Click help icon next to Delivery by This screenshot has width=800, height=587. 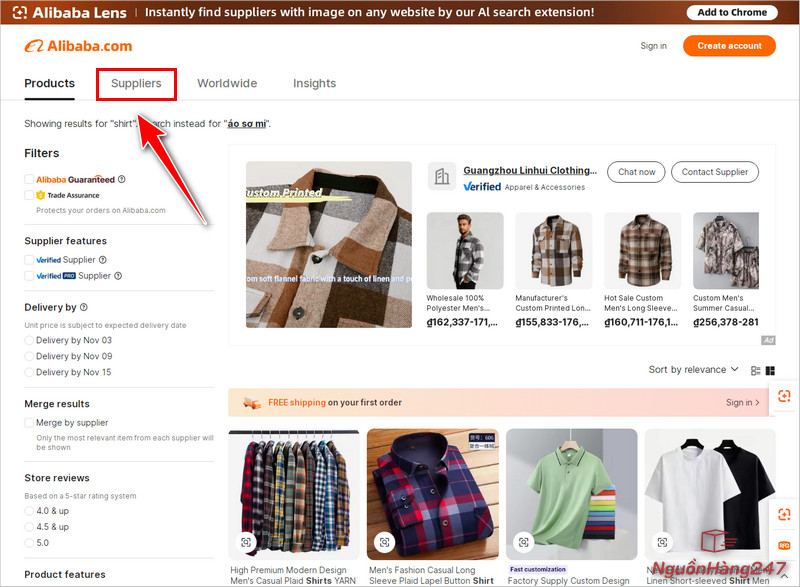[84, 308]
